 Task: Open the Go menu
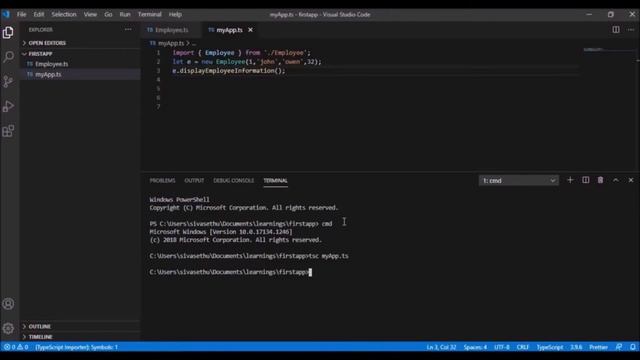[x=108, y=14]
